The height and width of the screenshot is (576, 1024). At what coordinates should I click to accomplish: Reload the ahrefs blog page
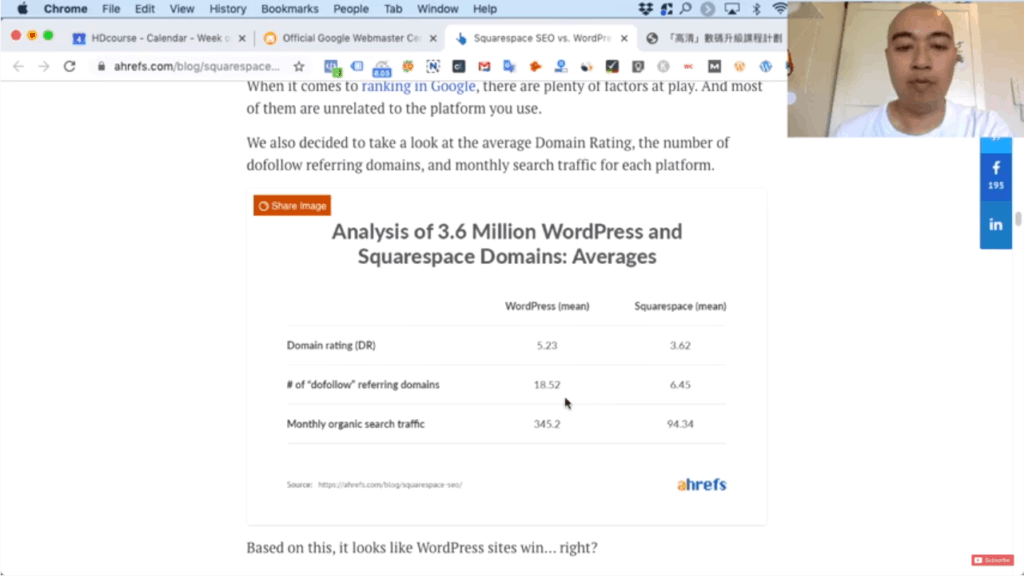pyautogui.click(x=69, y=66)
